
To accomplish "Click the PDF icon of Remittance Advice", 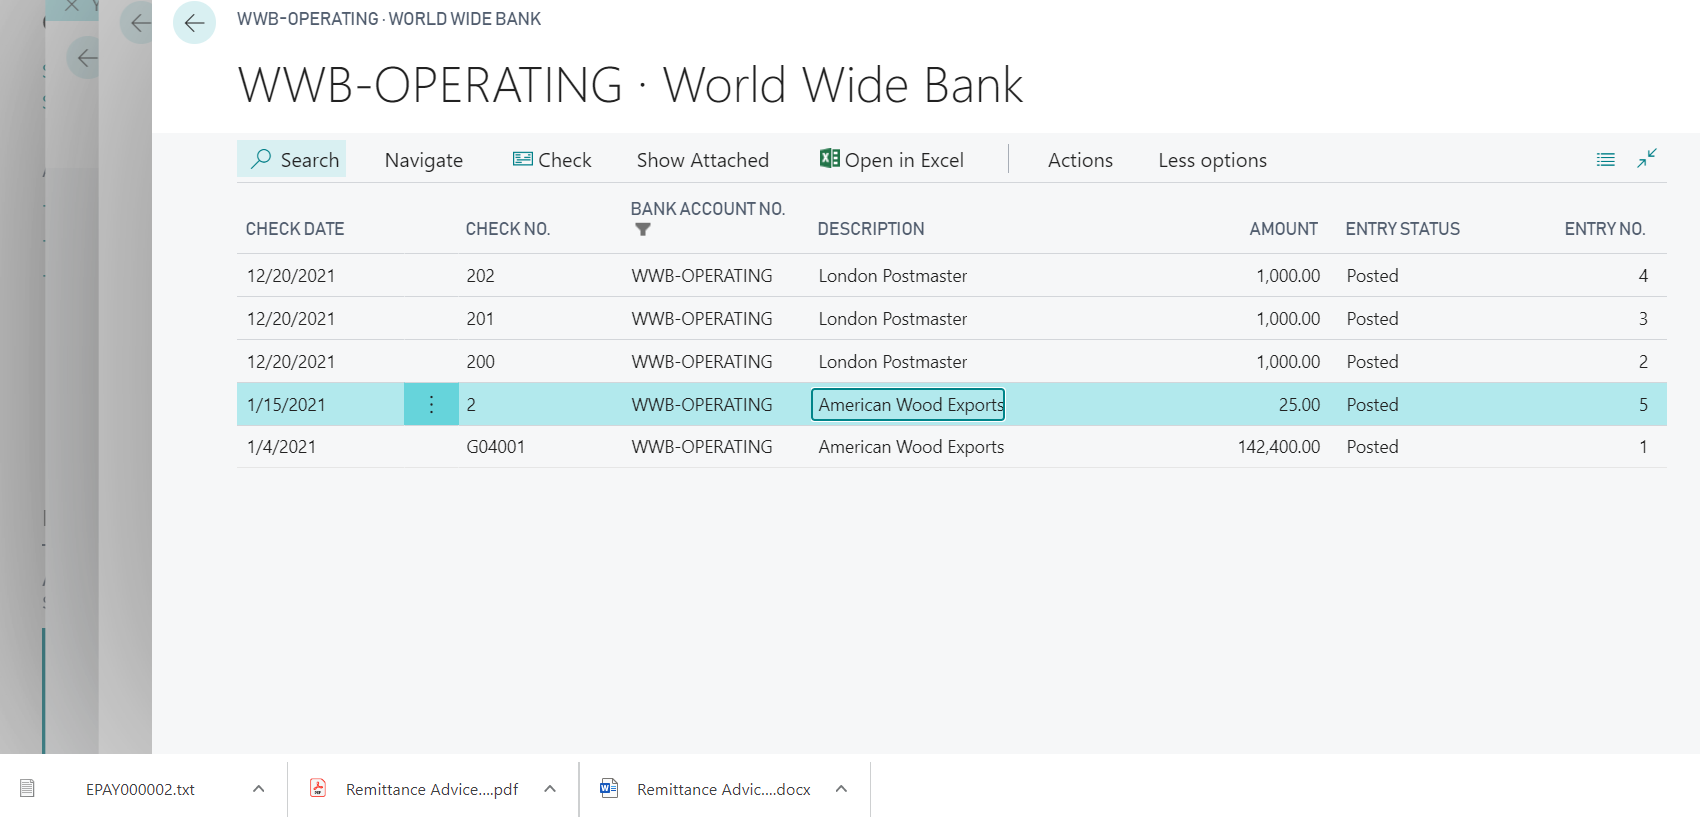I will [x=318, y=788].
